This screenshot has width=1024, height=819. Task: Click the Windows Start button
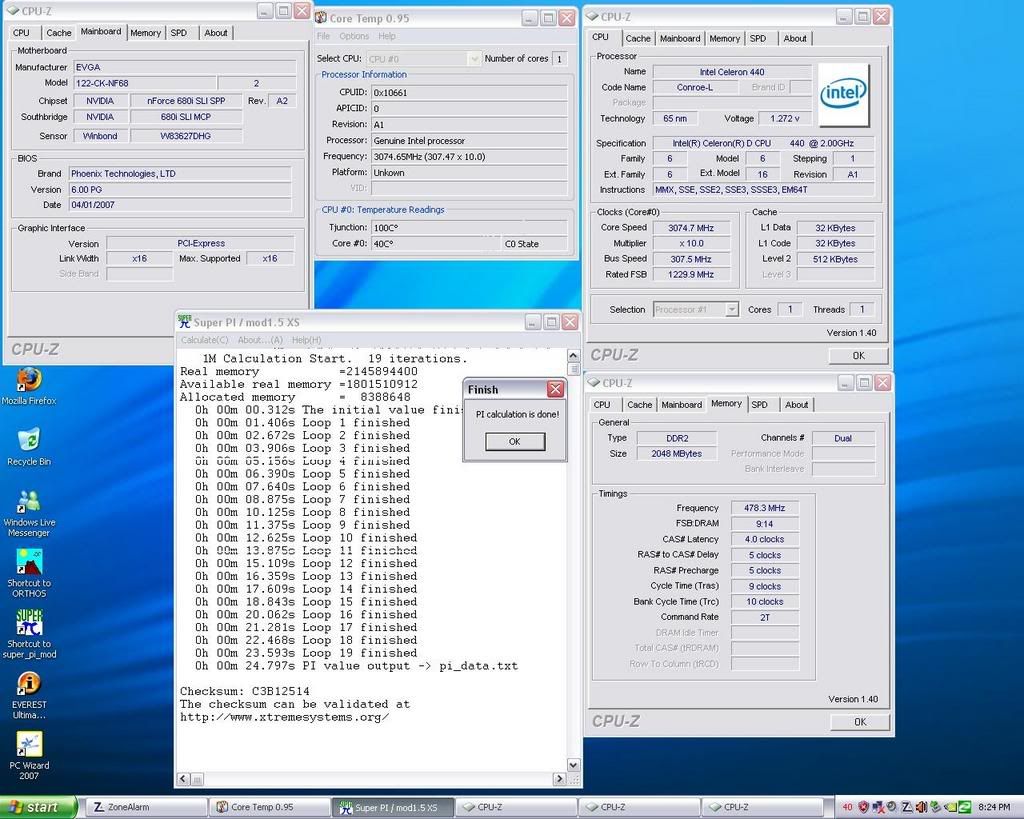click(38, 807)
